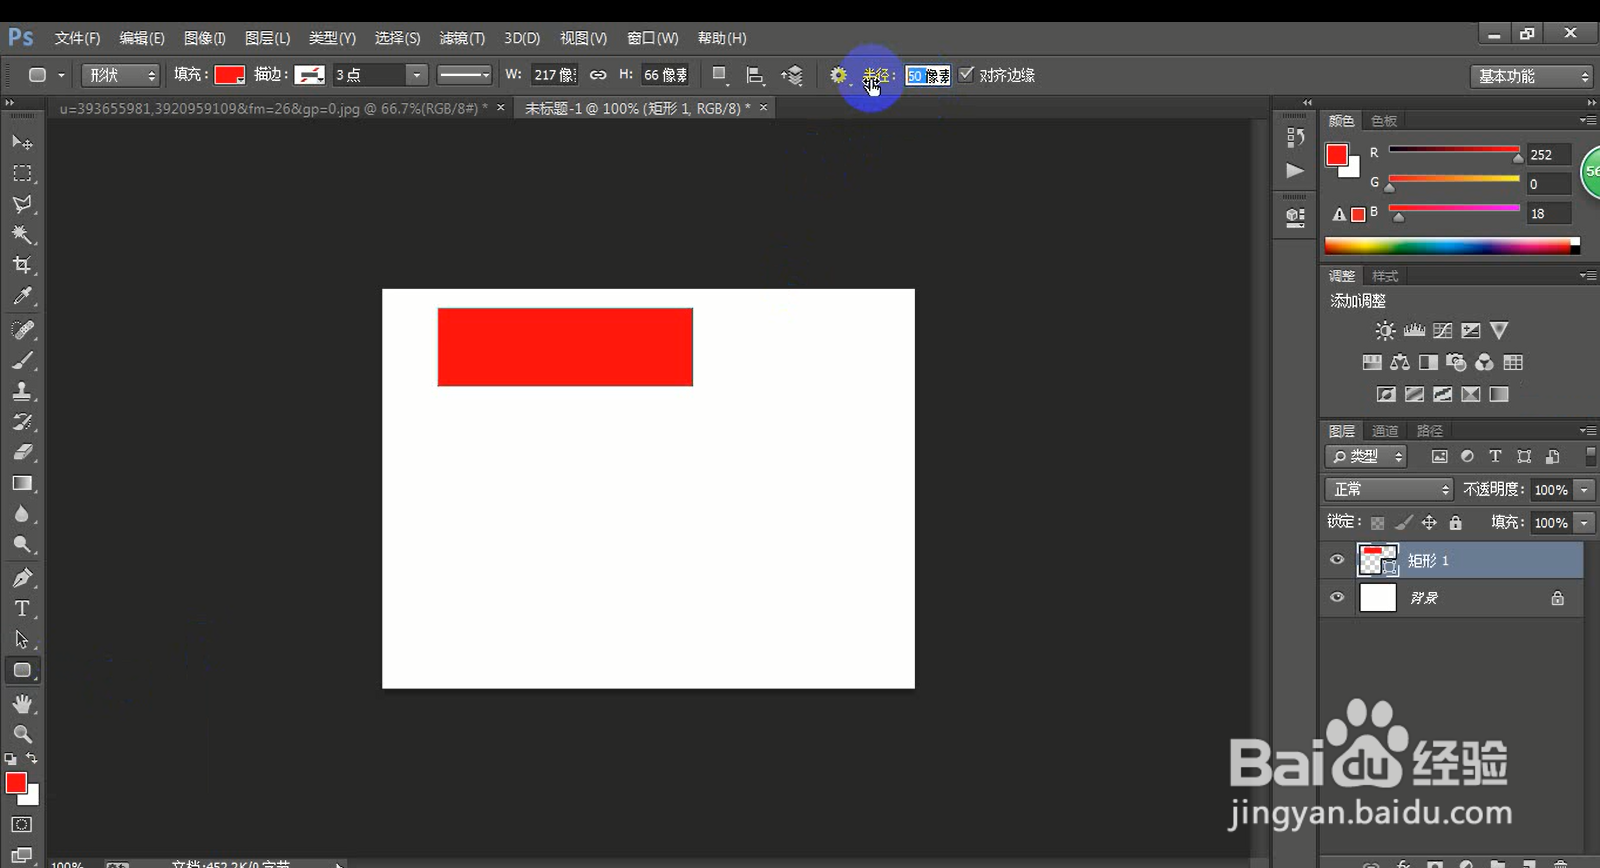
Task: Hide the 背景 layer
Action: (x=1337, y=598)
